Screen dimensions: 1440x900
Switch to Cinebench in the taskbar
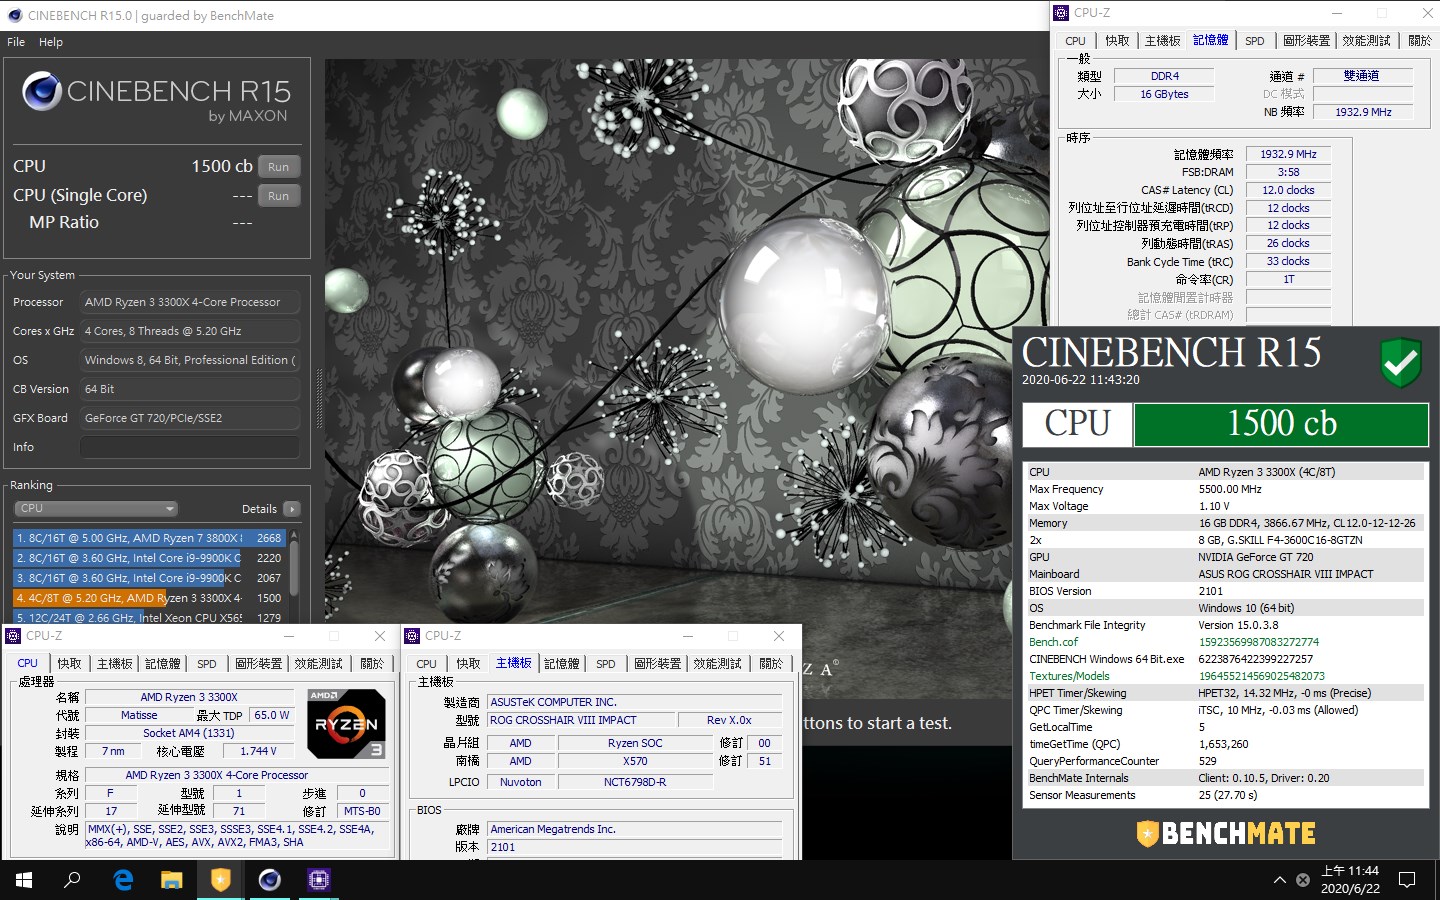pos(270,880)
